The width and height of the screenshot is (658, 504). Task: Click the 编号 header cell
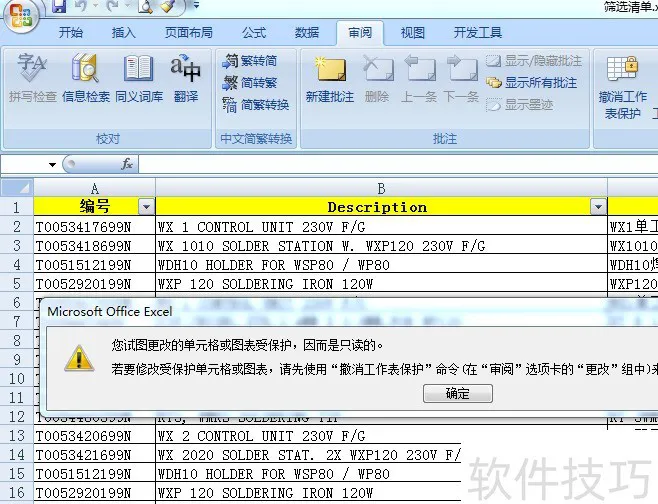[94, 207]
